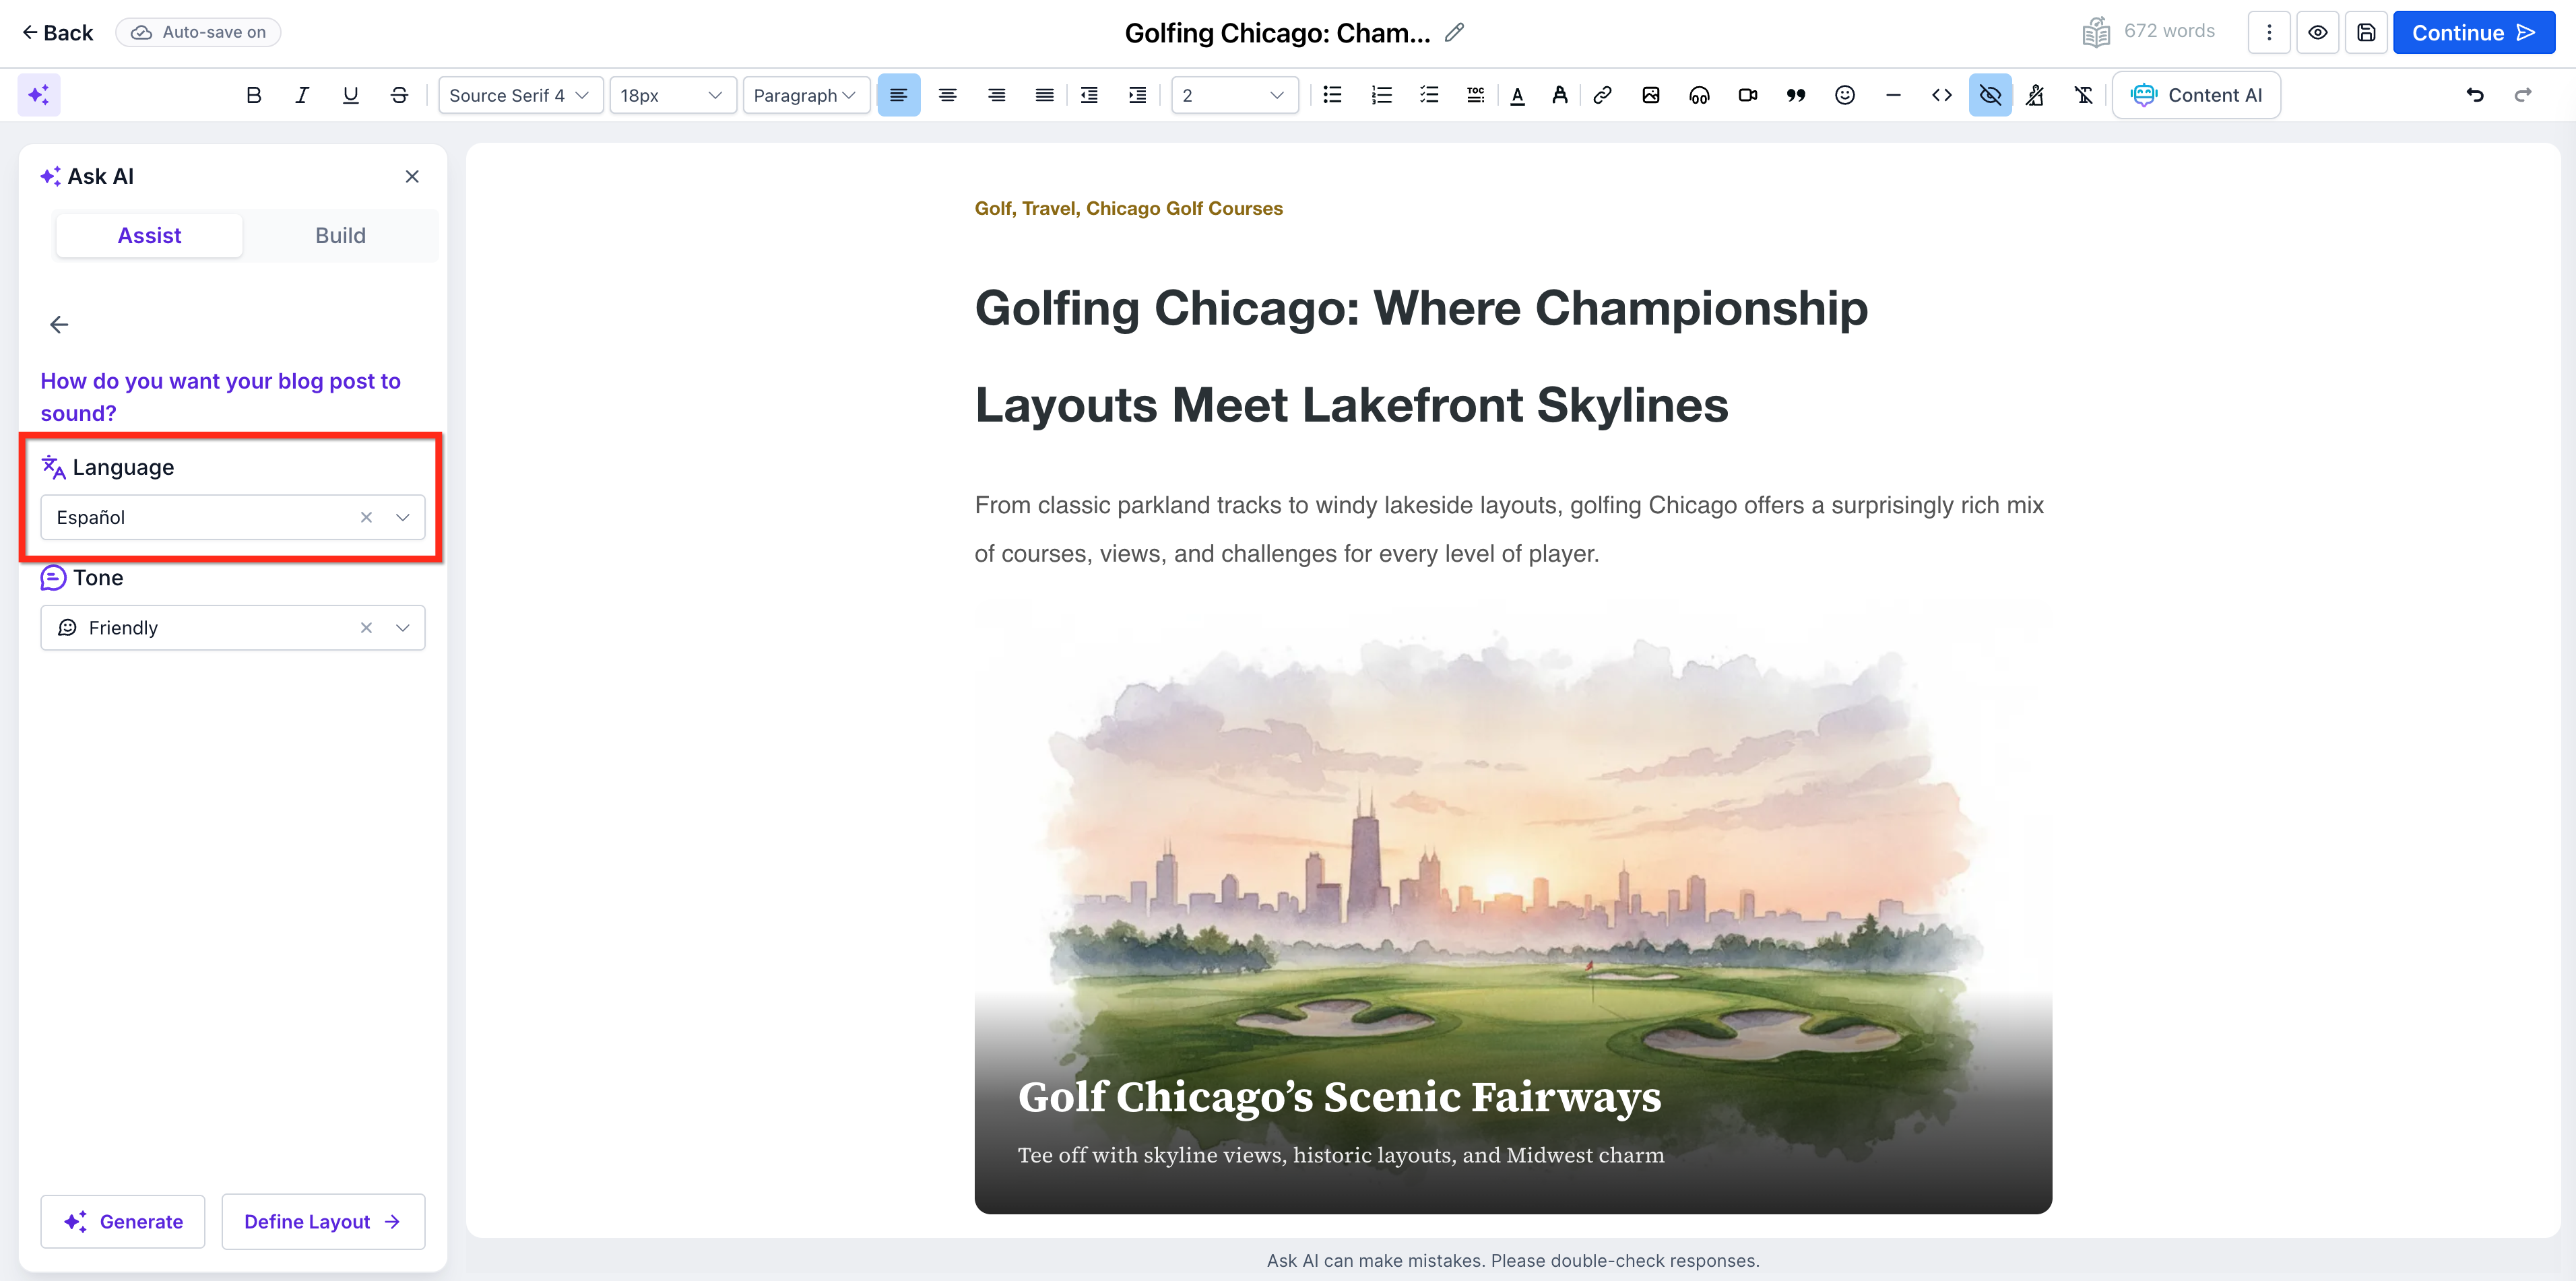Add a blockquote with quote icon
Viewport: 2576px width, 1281px height.
pyautogui.click(x=1796, y=95)
